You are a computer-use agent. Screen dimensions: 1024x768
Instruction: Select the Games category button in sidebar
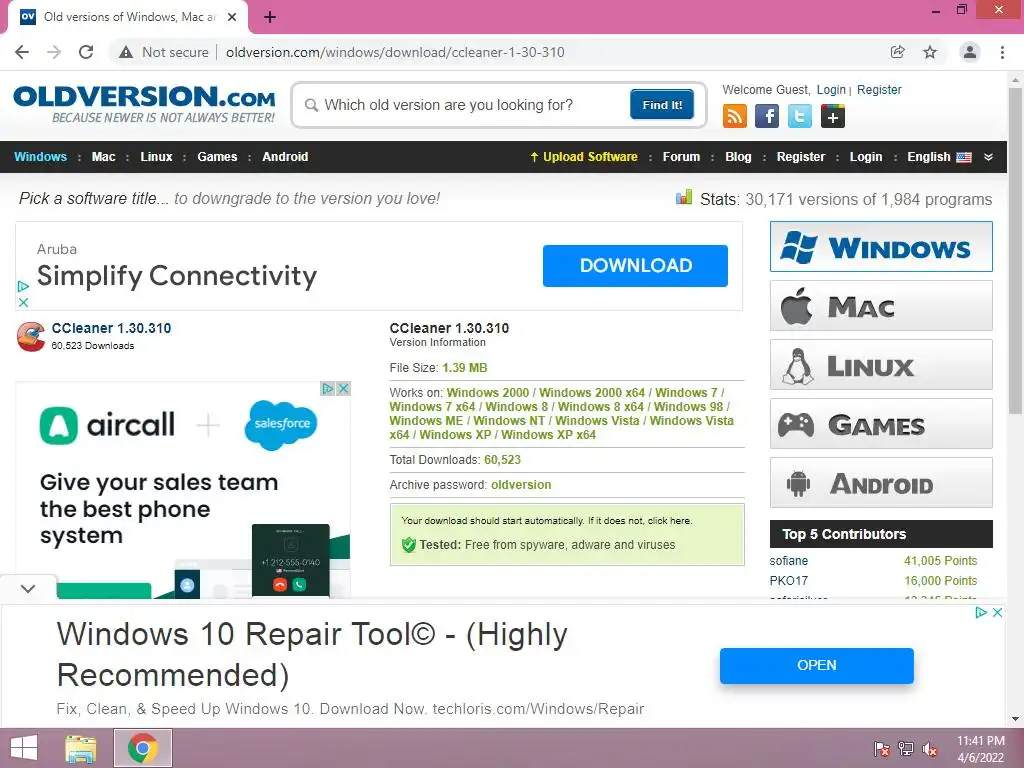(x=881, y=424)
